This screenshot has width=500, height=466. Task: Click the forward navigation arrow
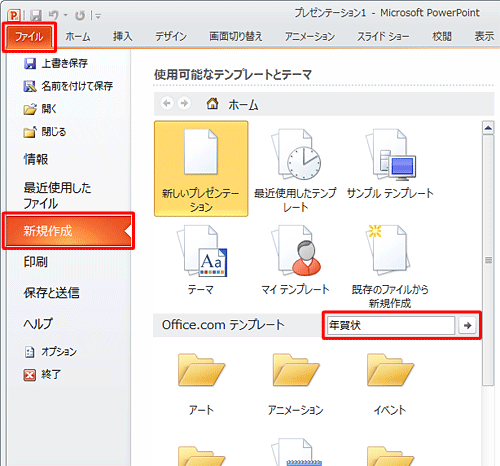[184, 103]
